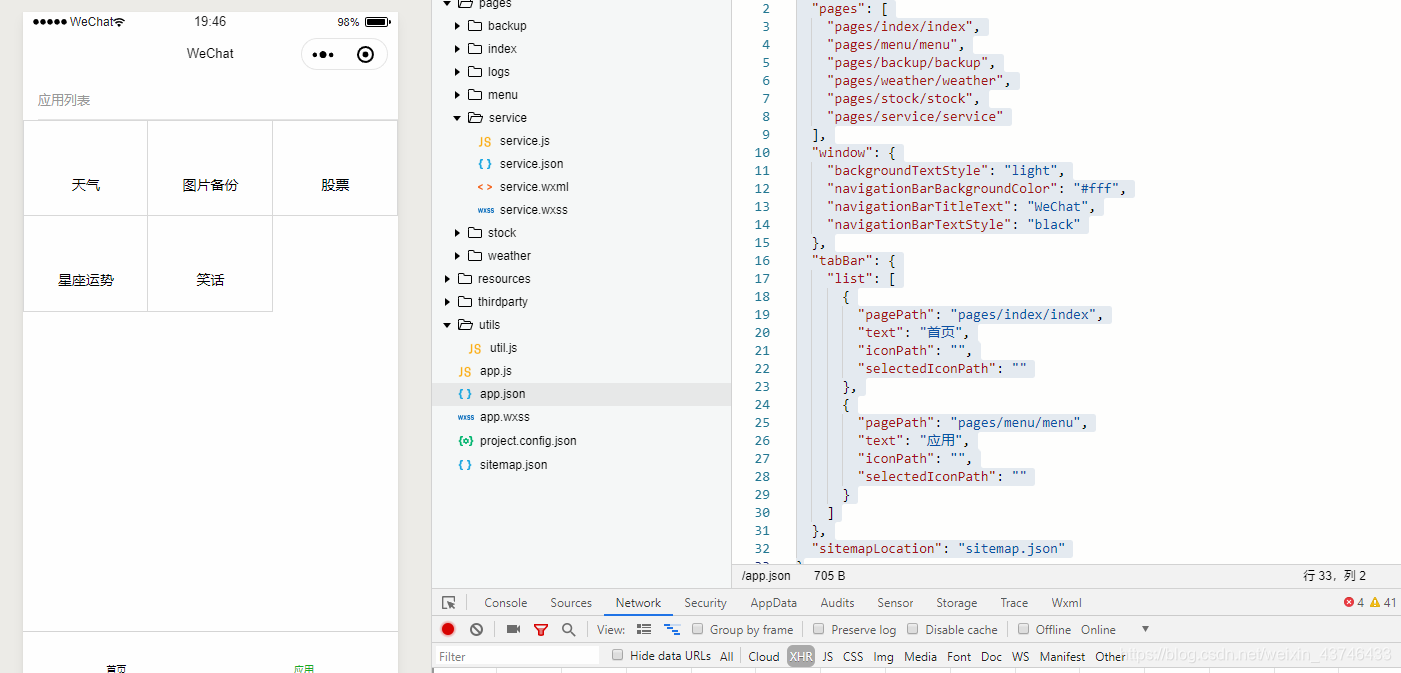Toggle the XHR request type filter
1401x673 pixels.
801,656
